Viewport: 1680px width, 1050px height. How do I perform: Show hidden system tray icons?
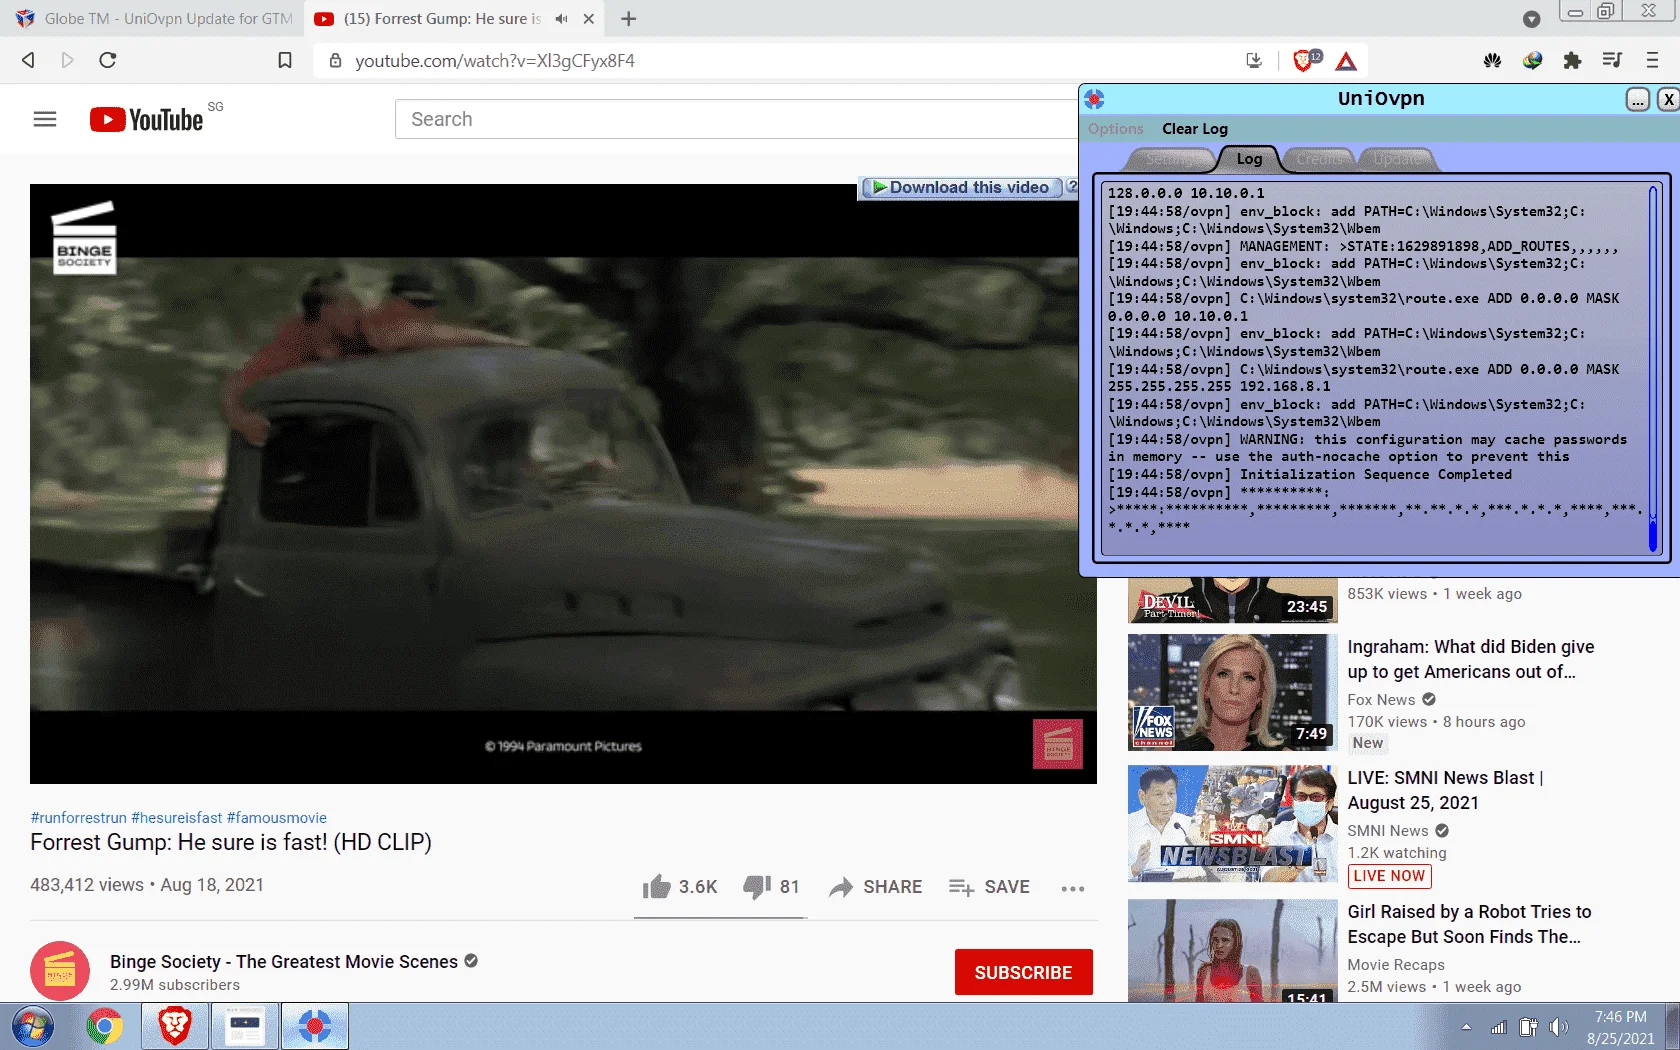pyautogui.click(x=1466, y=1027)
